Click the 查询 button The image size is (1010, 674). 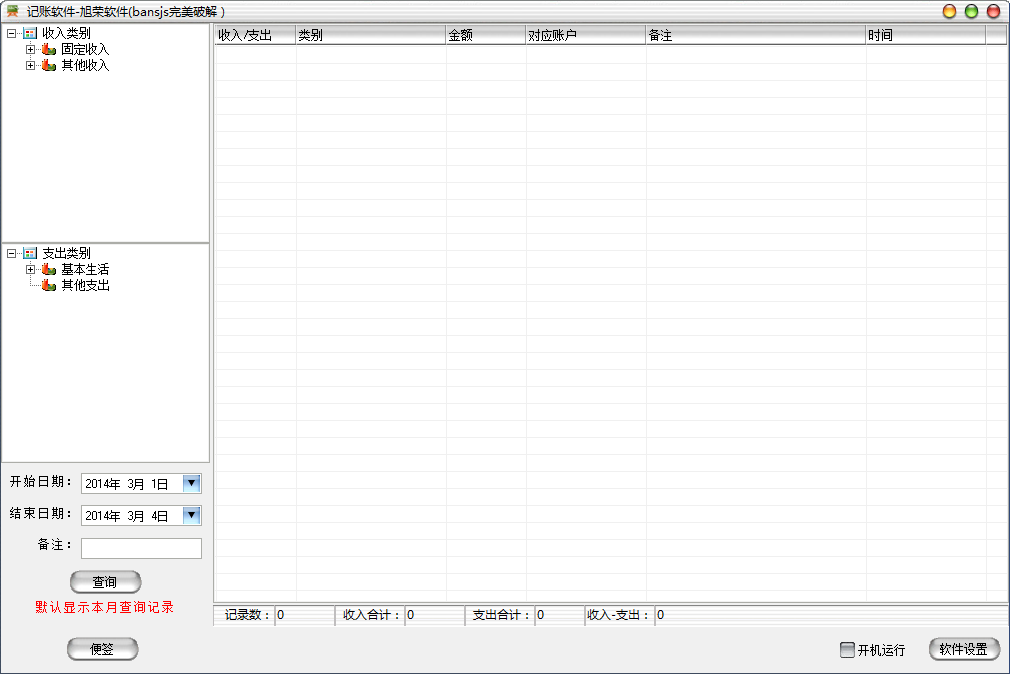coord(105,582)
